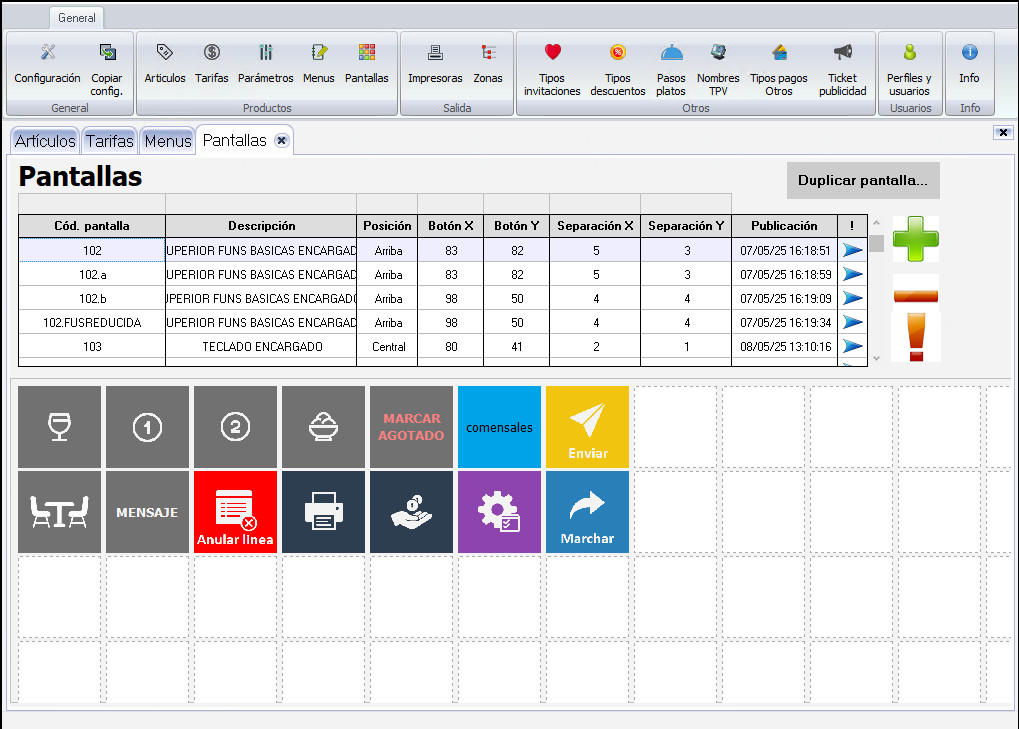This screenshot has width=1019, height=729.
Task: Click the Descripción column header
Action: click(x=261, y=226)
